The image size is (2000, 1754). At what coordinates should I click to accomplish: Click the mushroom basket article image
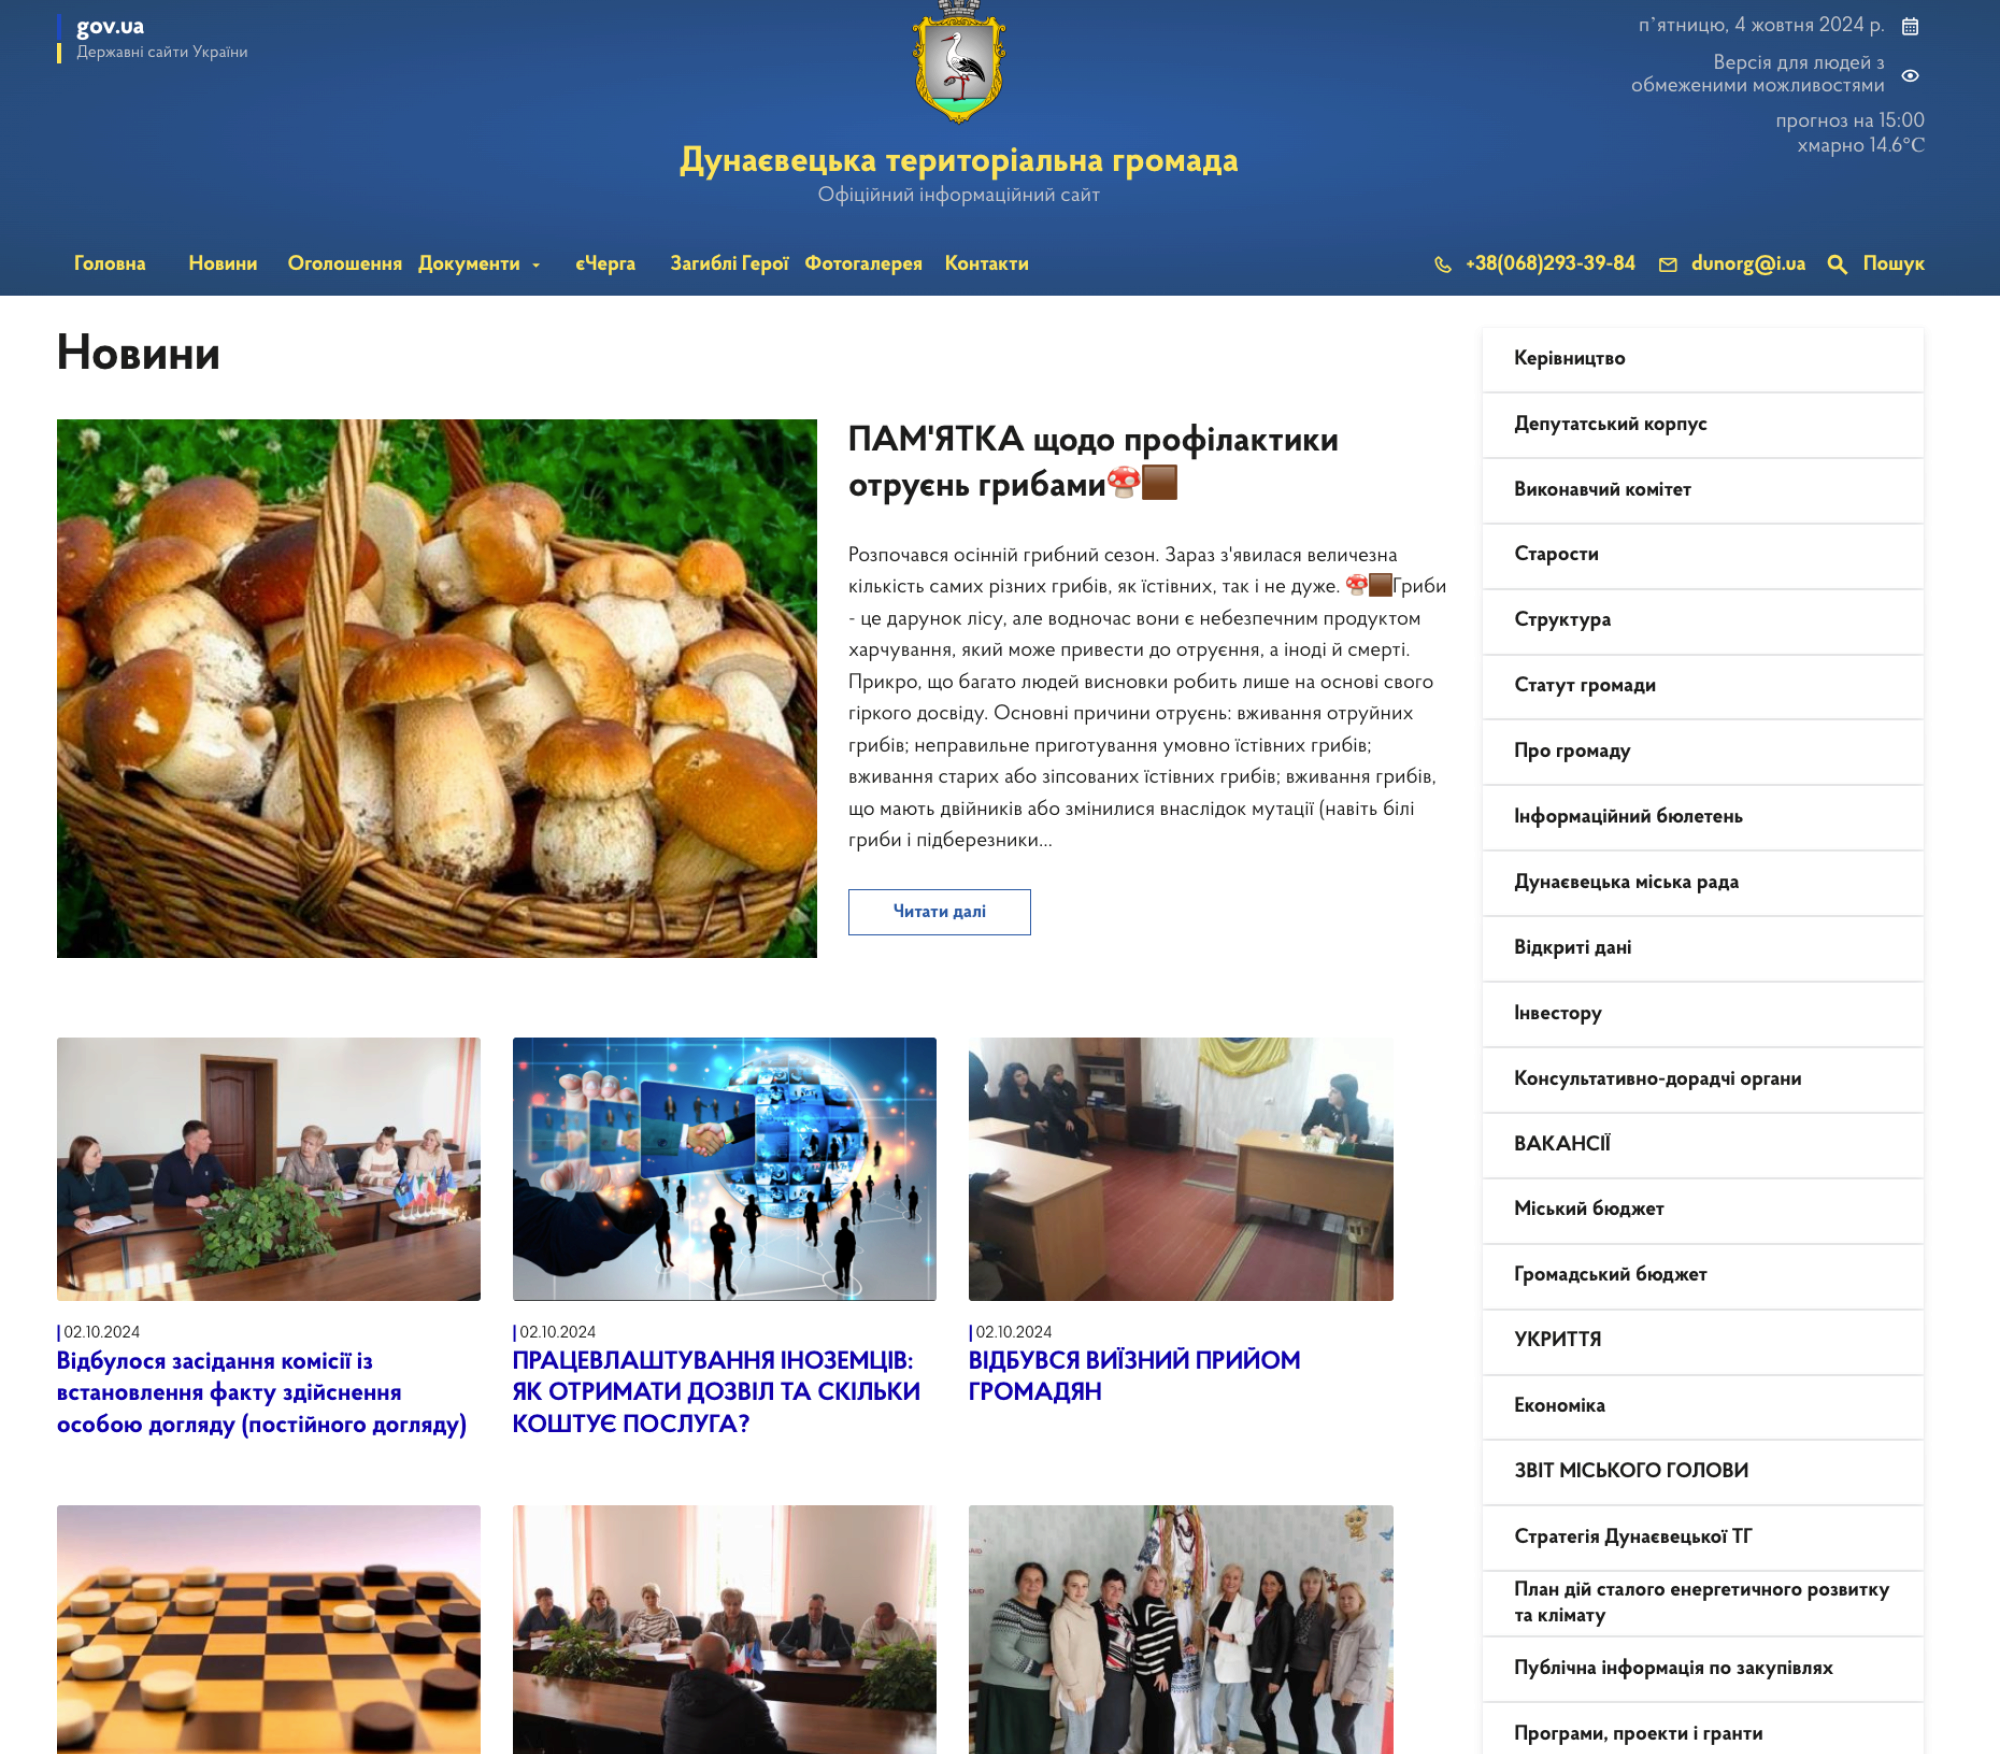point(436,687)
